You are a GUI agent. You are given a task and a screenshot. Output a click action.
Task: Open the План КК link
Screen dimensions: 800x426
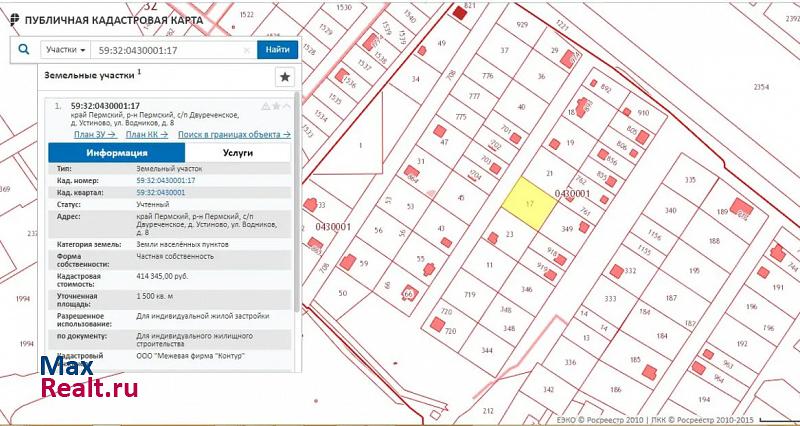pyautogui.click(x=147, y=134)
